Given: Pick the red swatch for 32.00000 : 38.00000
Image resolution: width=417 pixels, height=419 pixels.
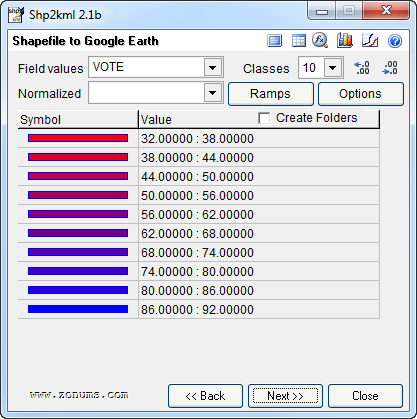Looking at the screenshot, I should tap(78, 138).
